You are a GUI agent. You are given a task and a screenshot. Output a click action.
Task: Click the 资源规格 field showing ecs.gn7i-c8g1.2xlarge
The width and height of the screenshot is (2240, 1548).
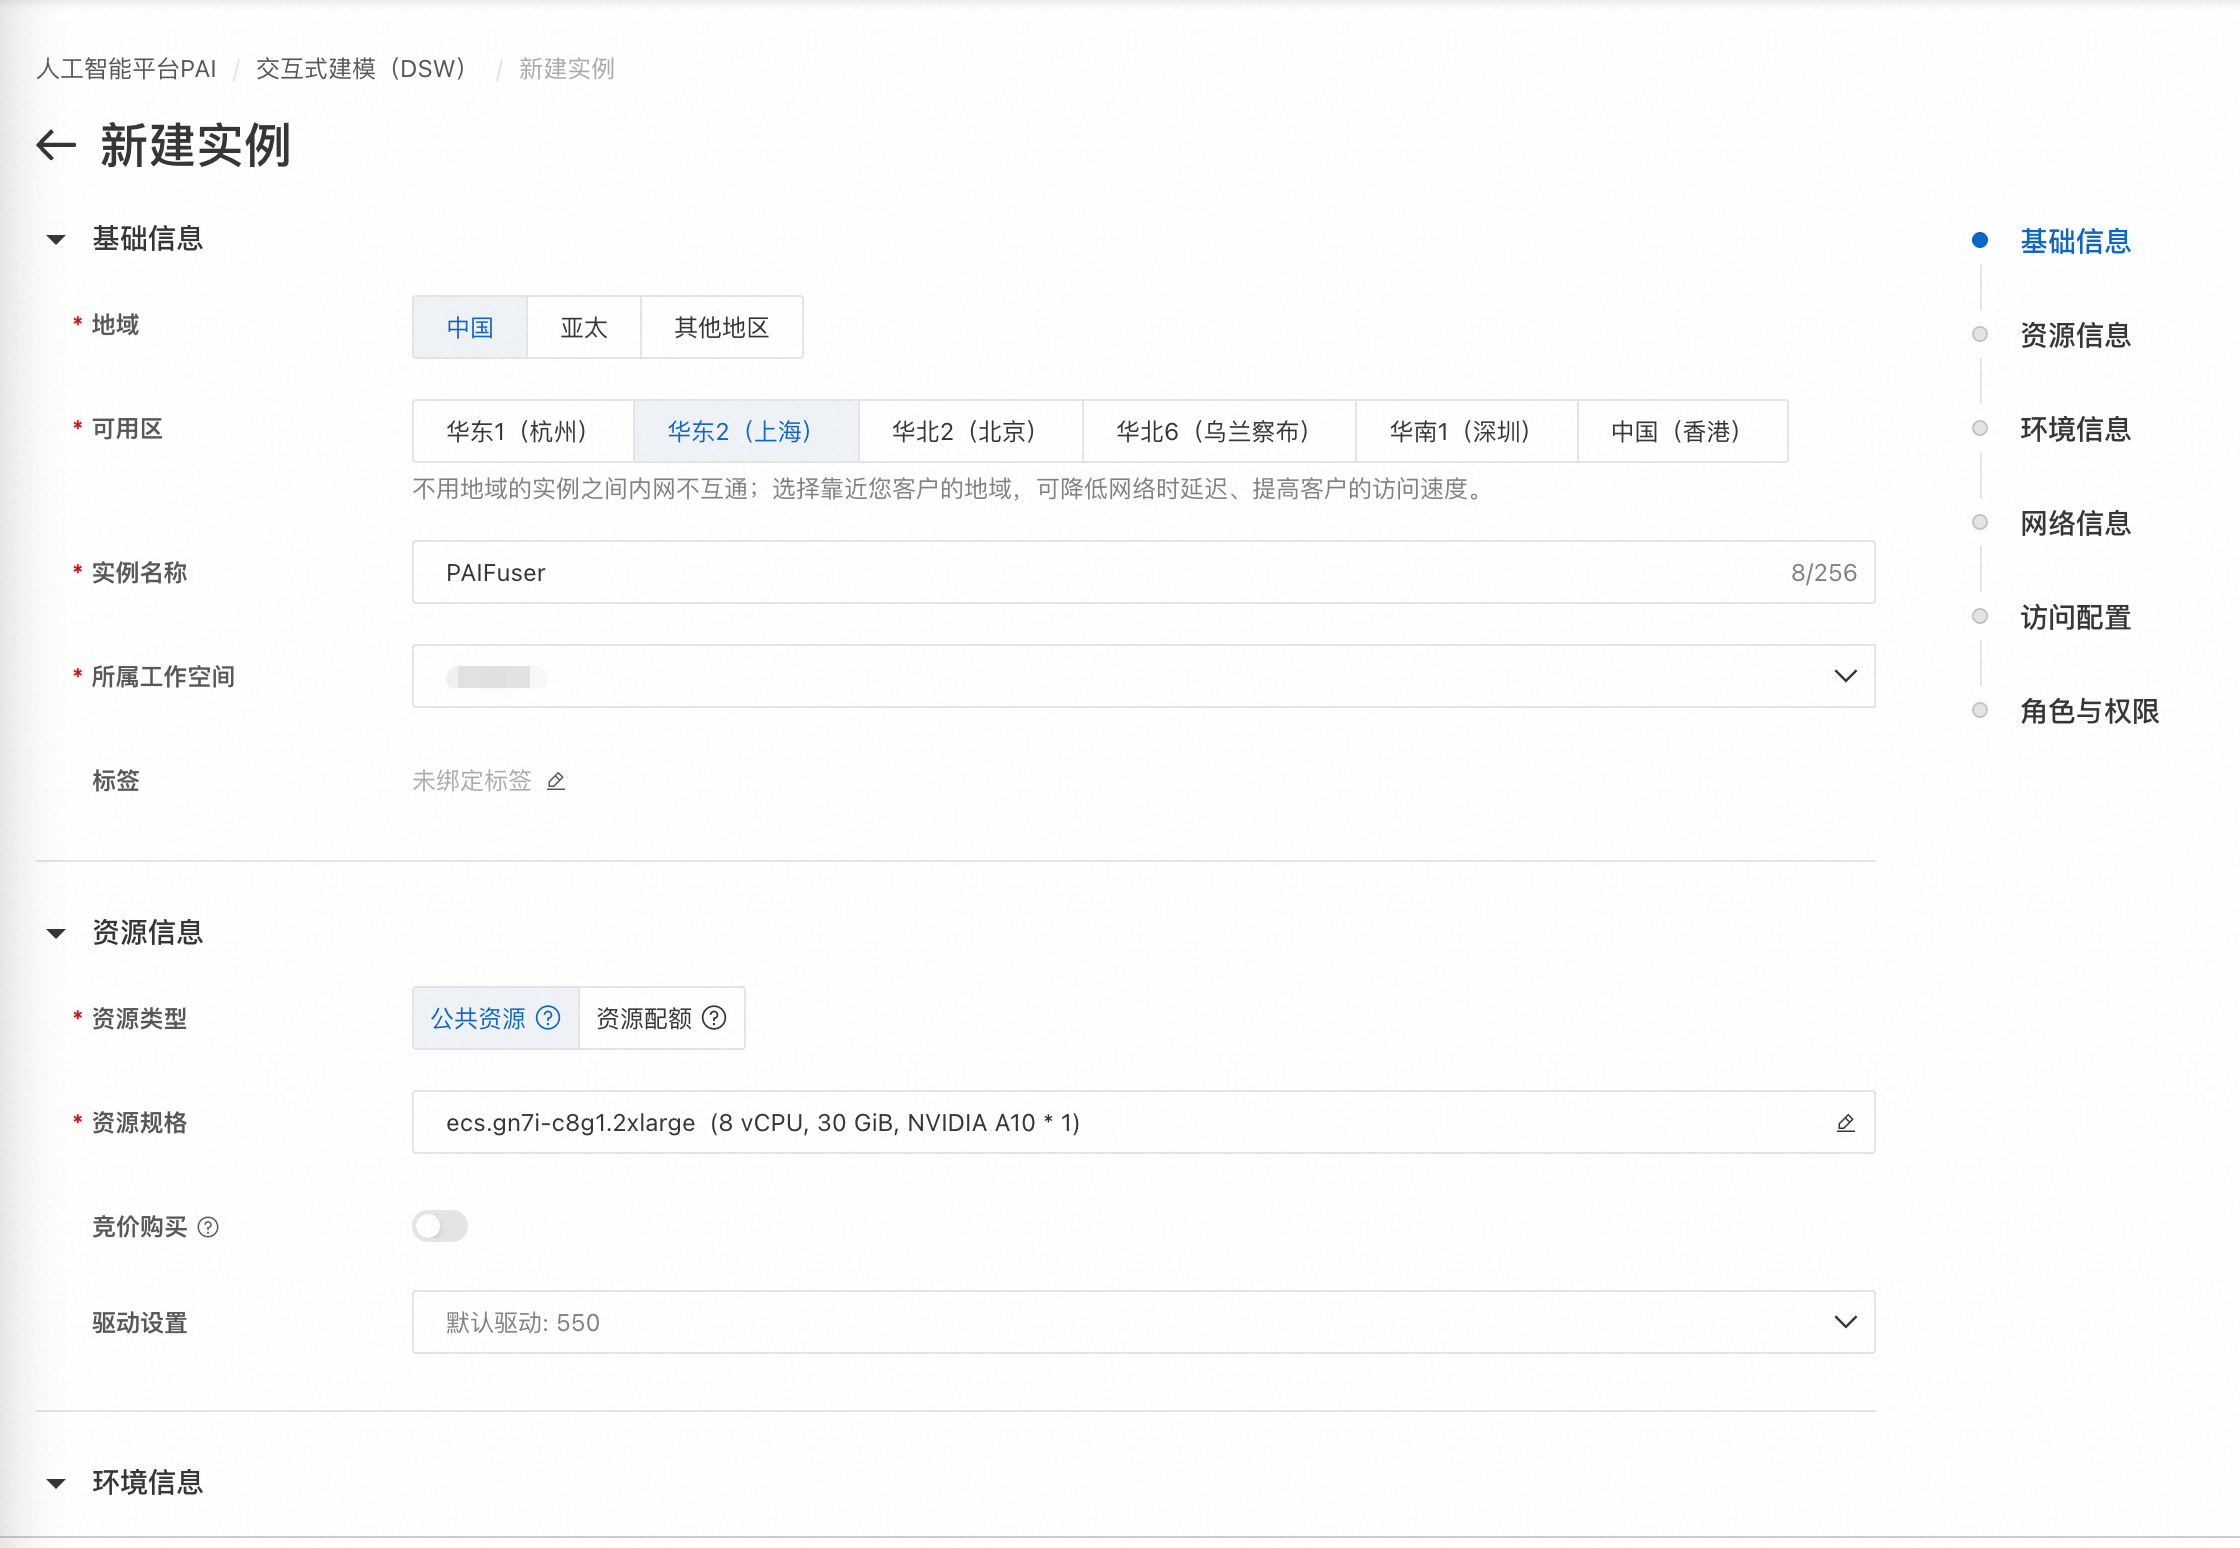click(1144, 1122)
